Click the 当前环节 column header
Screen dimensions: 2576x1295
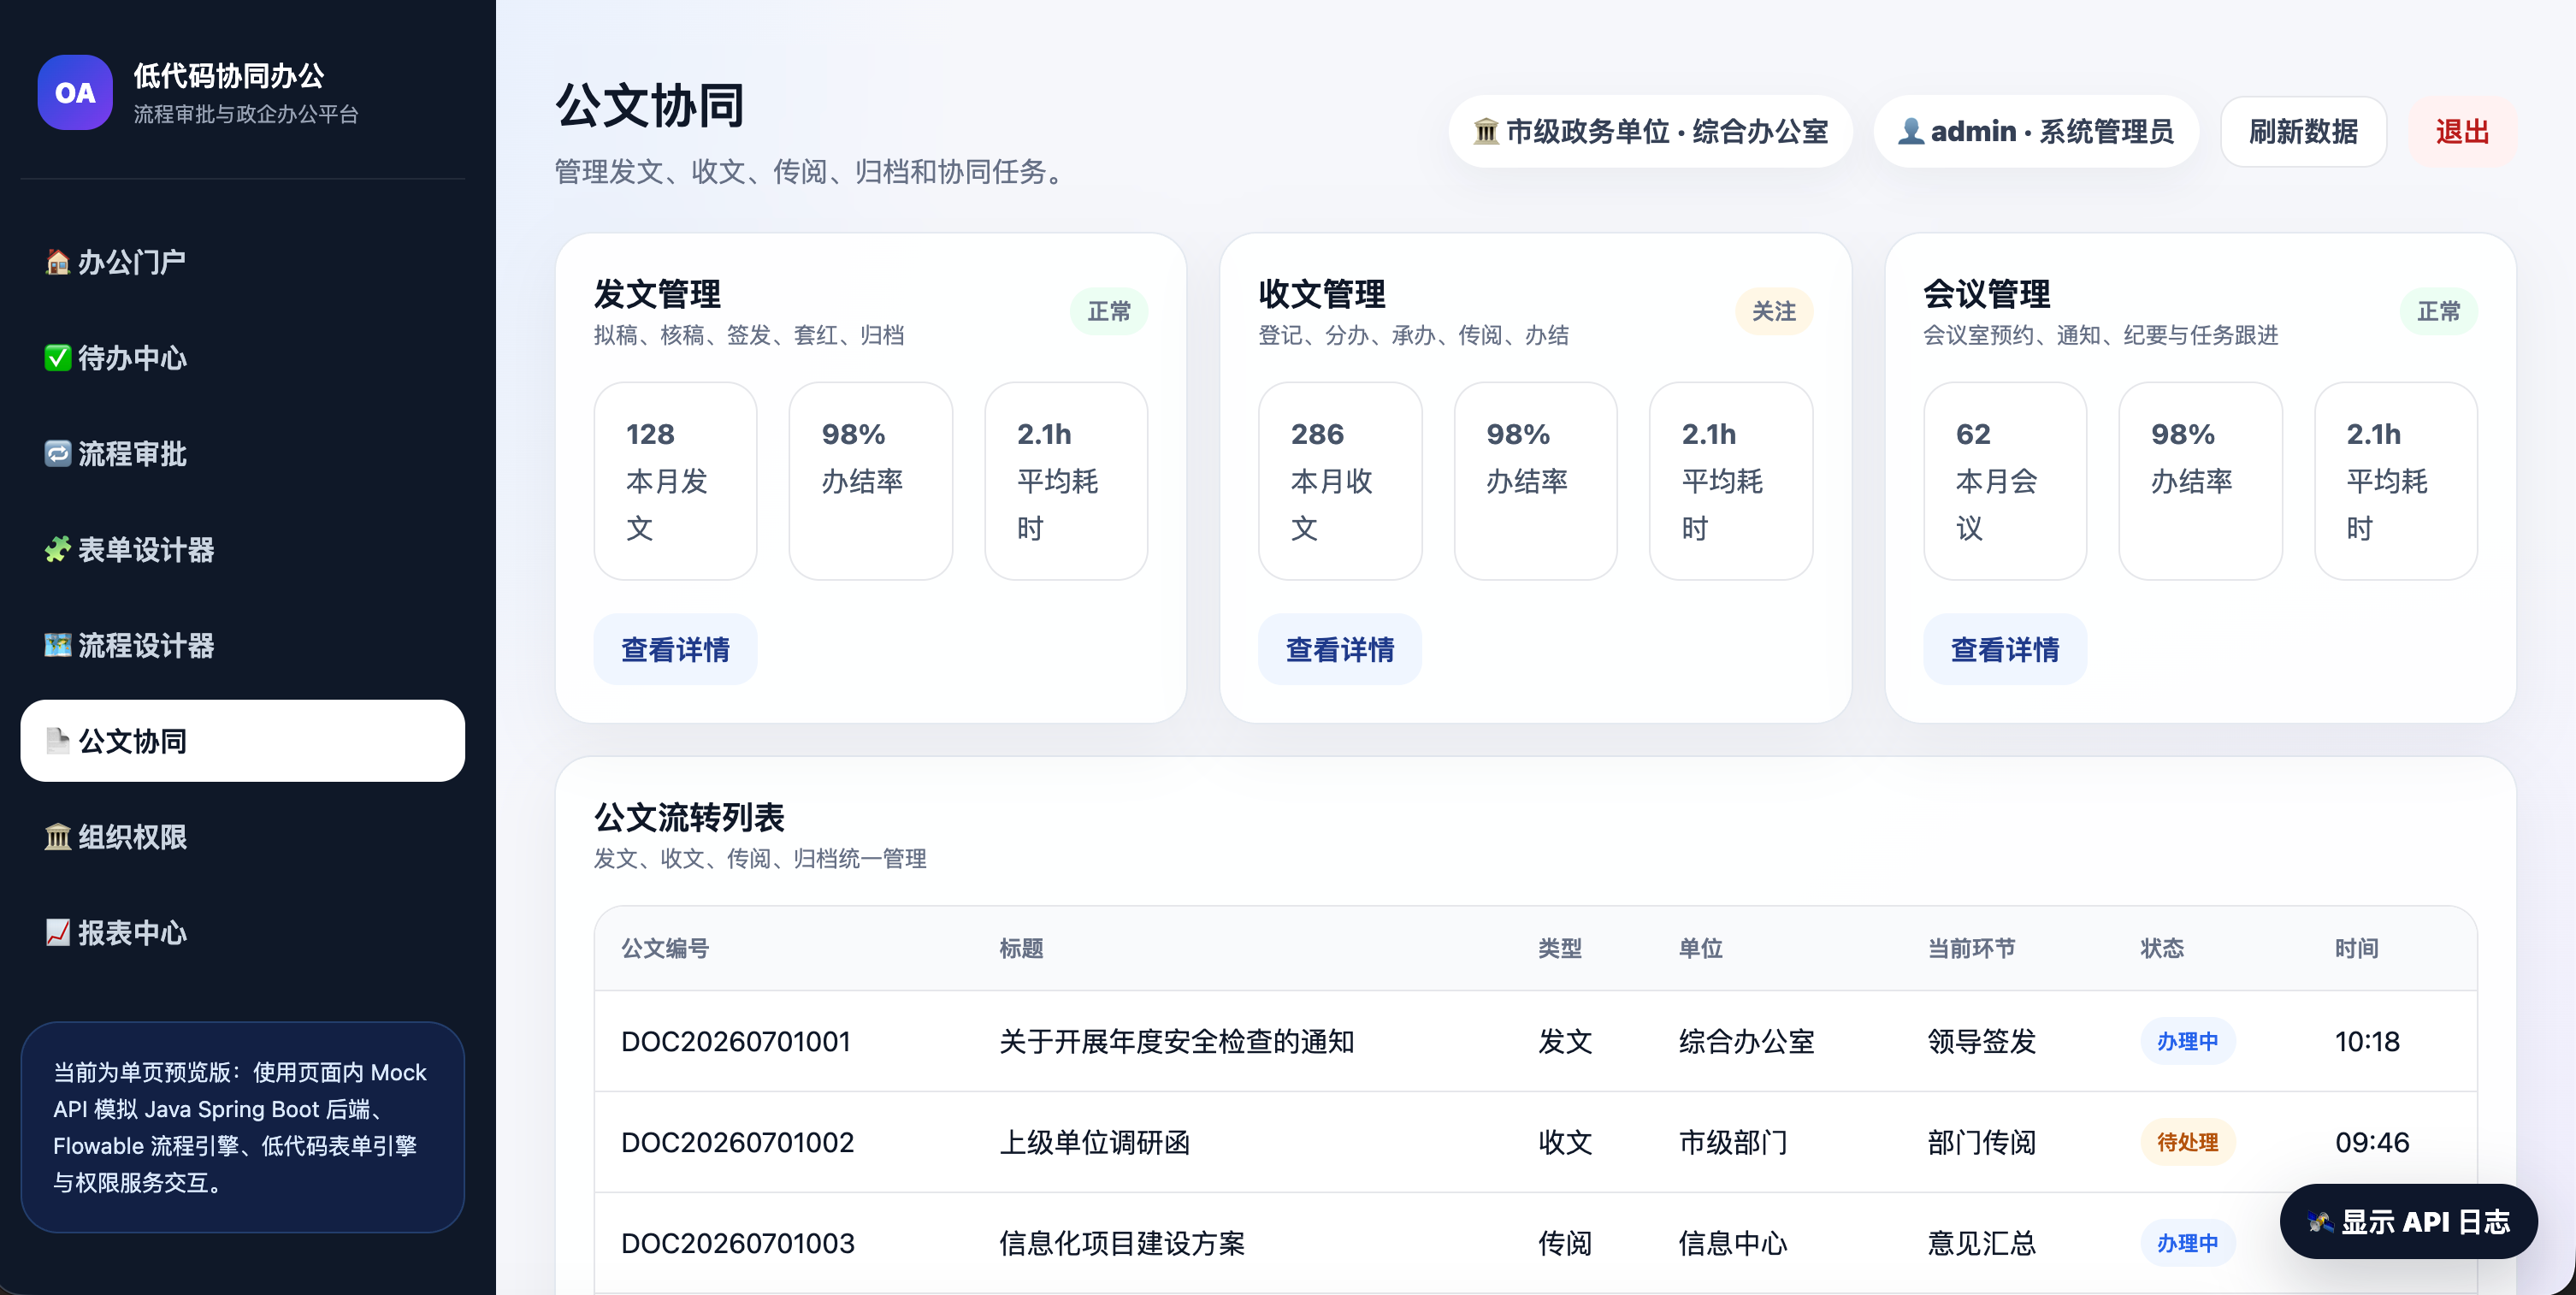[x=1971, y=948]
